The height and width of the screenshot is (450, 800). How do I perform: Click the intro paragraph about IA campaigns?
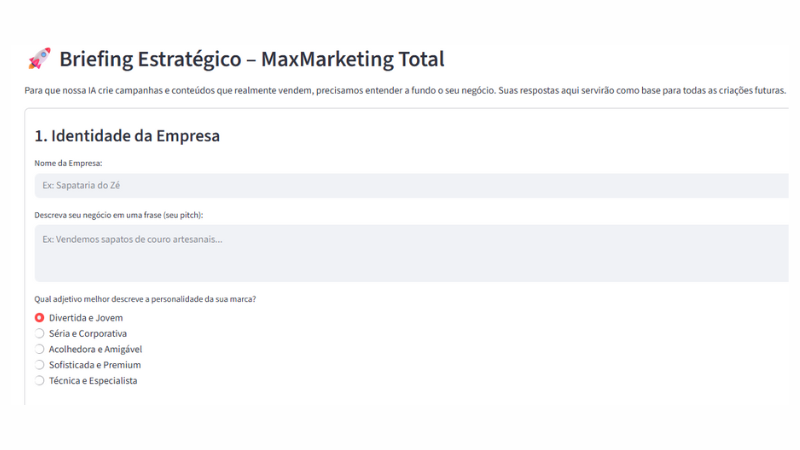(405, 90)
